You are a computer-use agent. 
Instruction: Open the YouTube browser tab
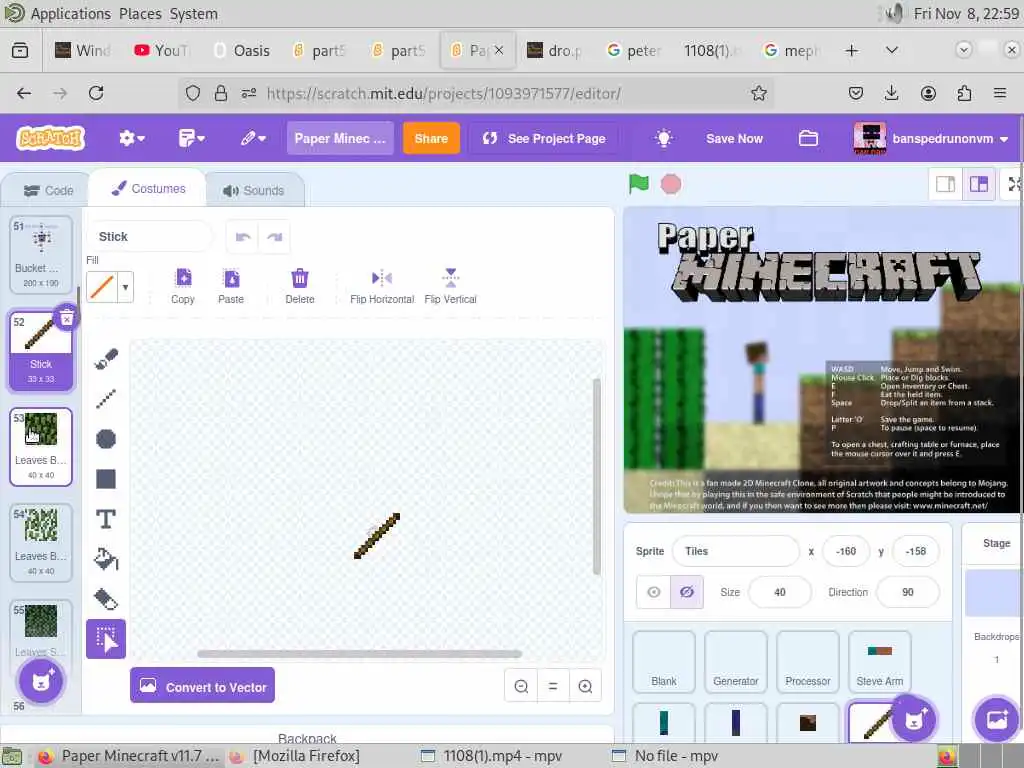163,50
